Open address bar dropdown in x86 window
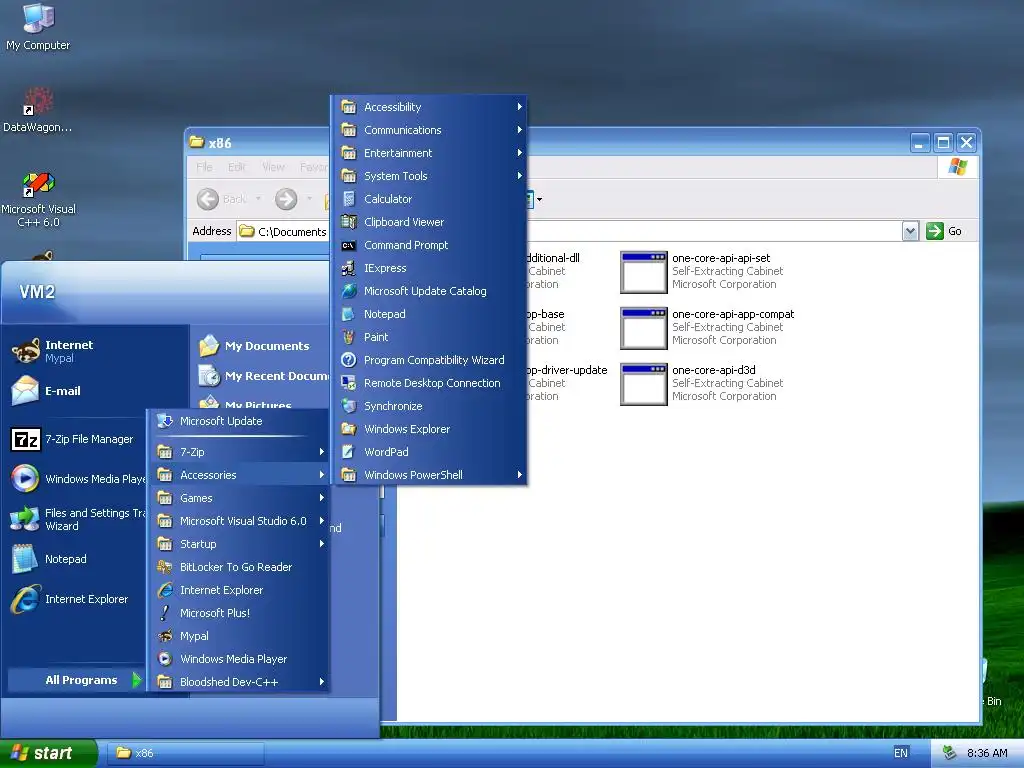 [910, 231]
